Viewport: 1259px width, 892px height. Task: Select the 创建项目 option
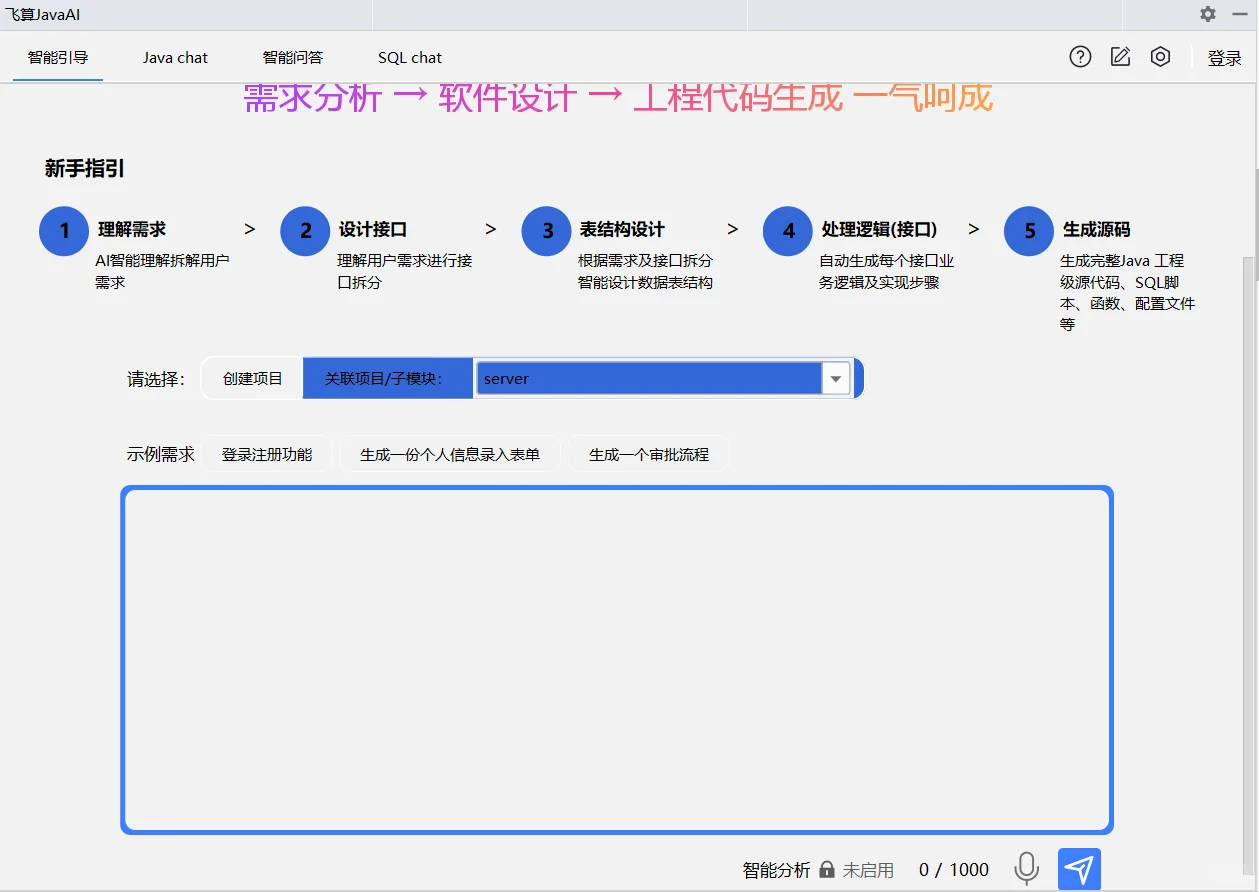pos(253,378)
